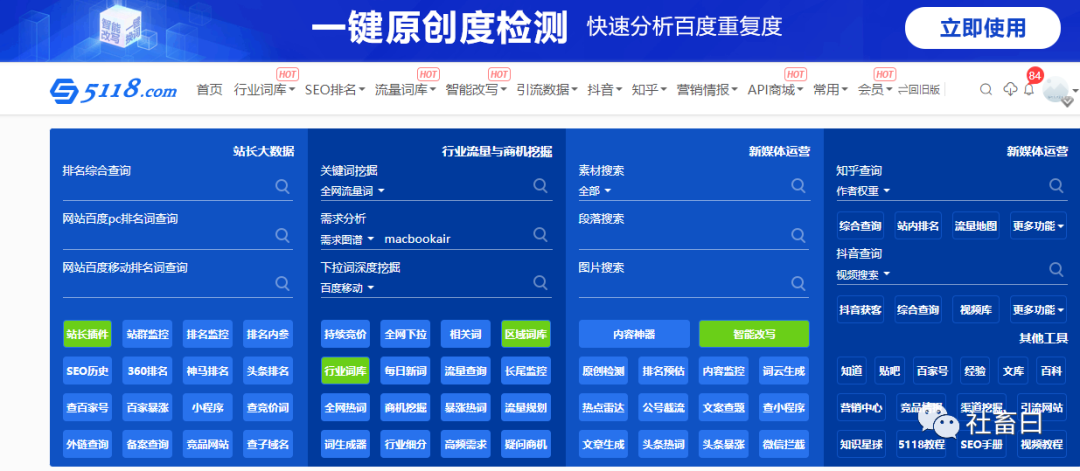Click the 5118.com logo
The width and height of the screenshot is (1080, 471).
click(114, 90)
